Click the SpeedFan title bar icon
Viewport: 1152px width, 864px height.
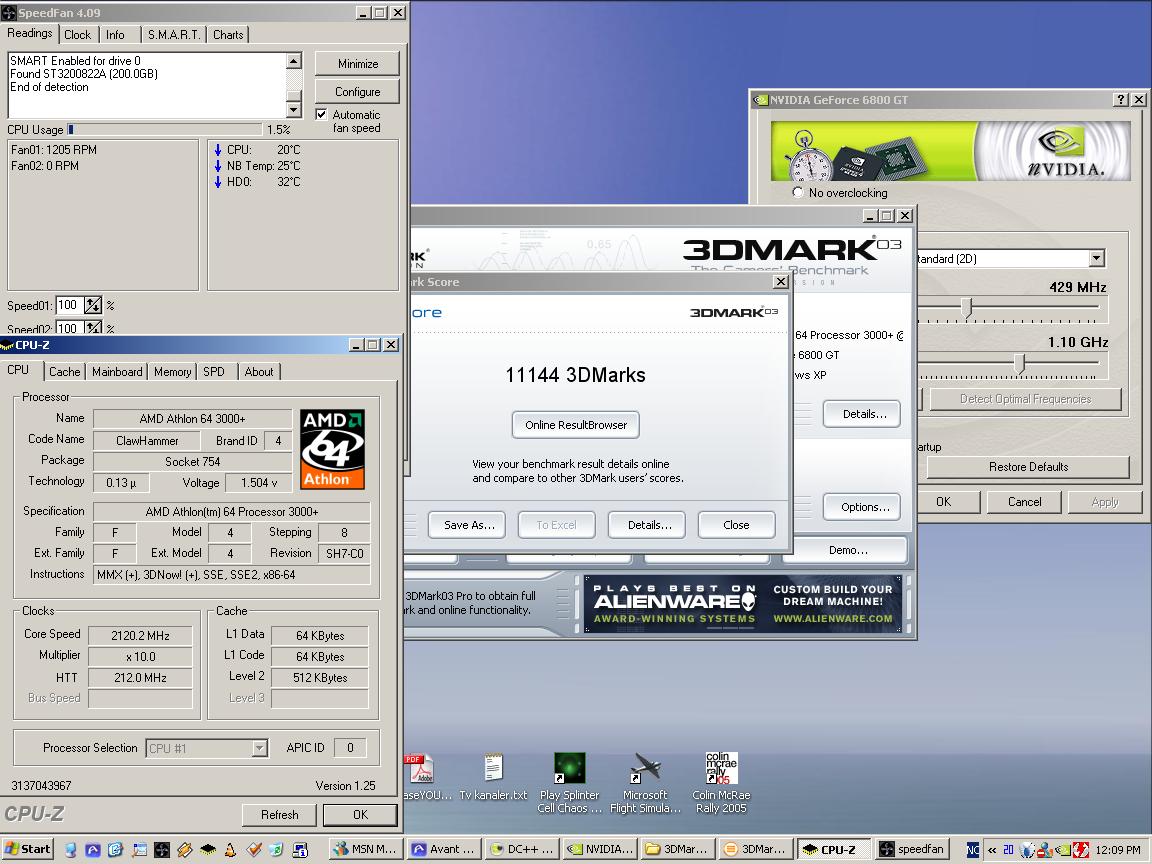click(9, 12)
